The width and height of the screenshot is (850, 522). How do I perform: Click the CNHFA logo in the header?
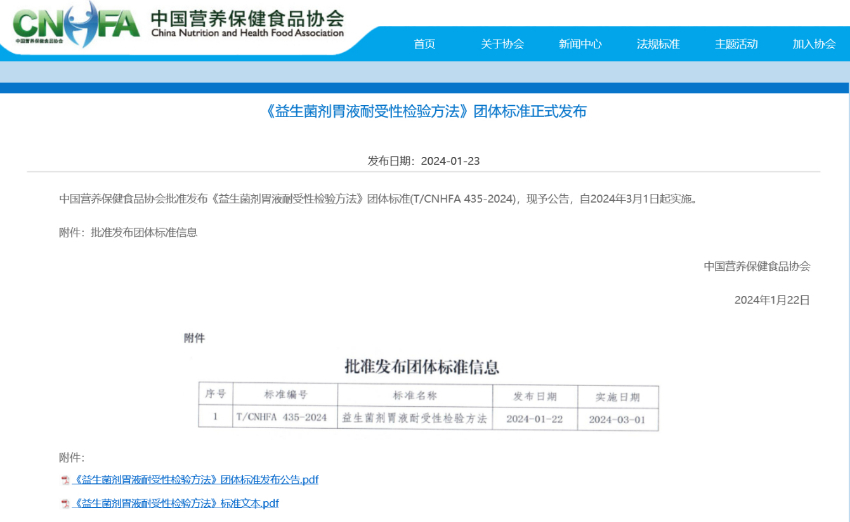[75, 23]
